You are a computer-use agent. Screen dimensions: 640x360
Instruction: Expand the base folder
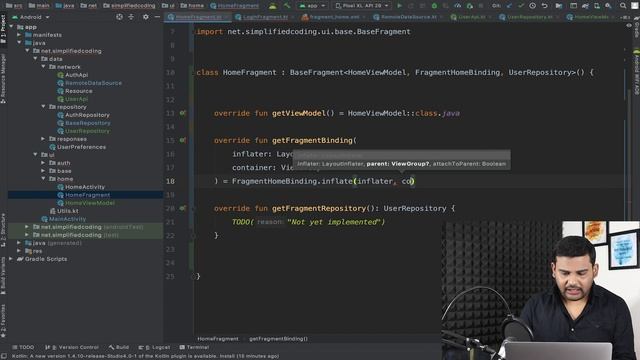pos(43,171)
